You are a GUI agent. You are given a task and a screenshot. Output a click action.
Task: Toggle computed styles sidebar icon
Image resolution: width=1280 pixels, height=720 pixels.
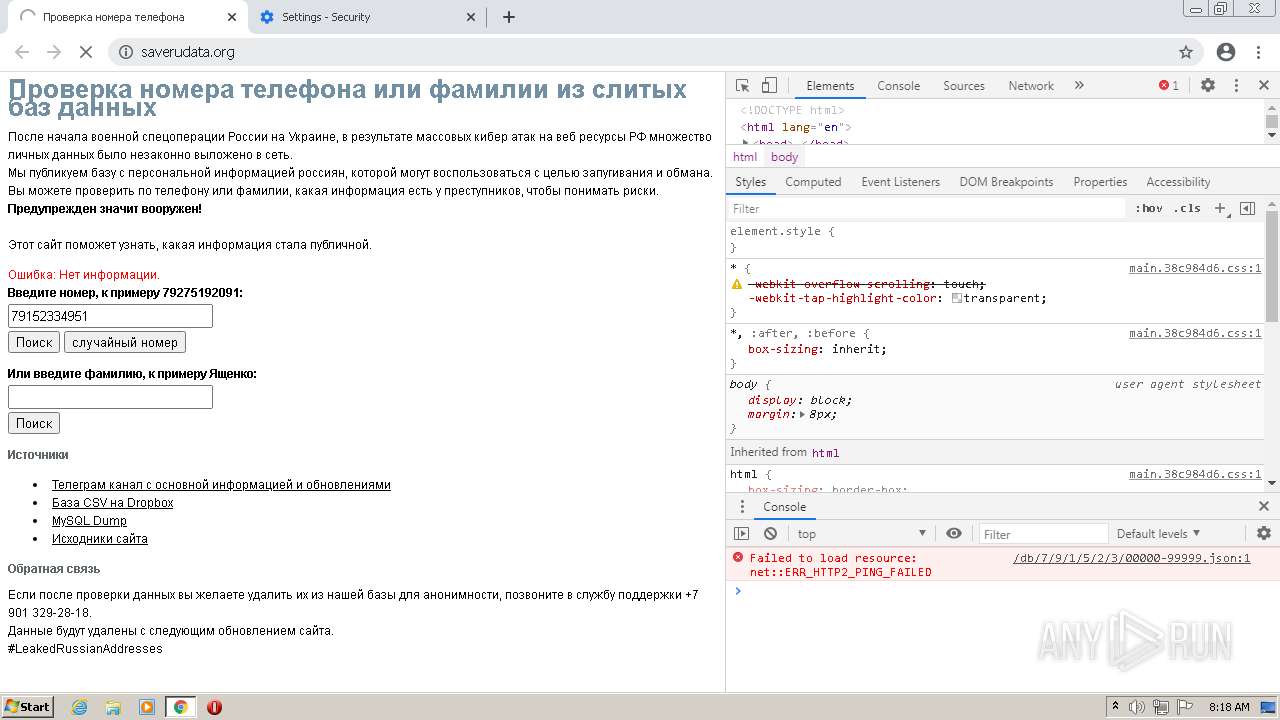1247,208
